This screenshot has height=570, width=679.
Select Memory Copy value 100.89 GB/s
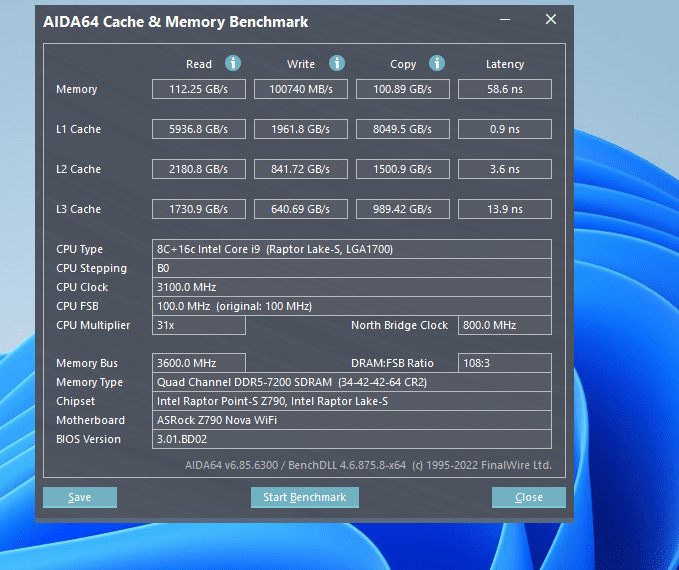(403, 89)
